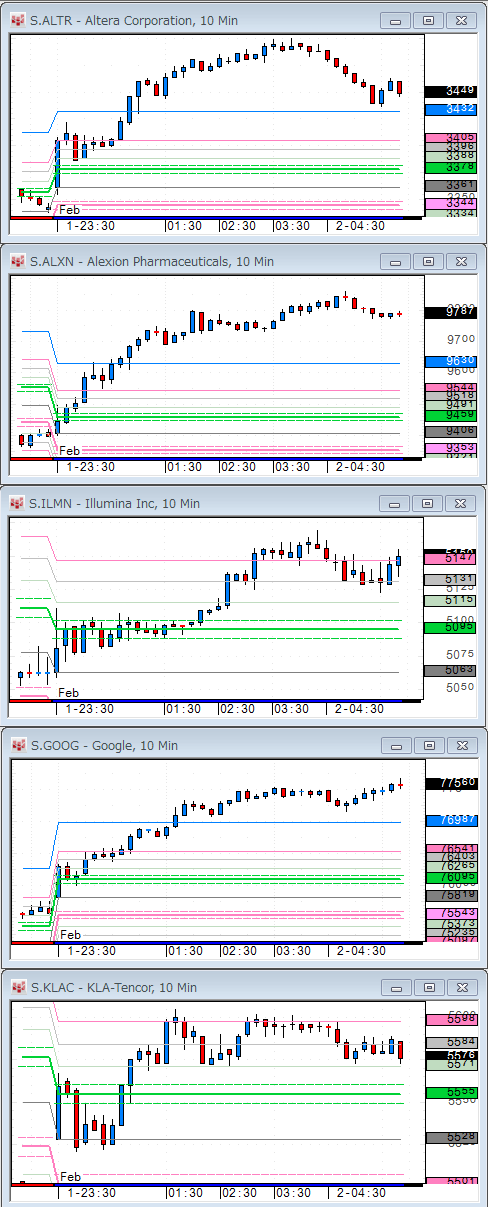Click the gray 5584 price label on KLAC
The width and height of the screenshot is (488, 1207).
(x=451, y=1042)
